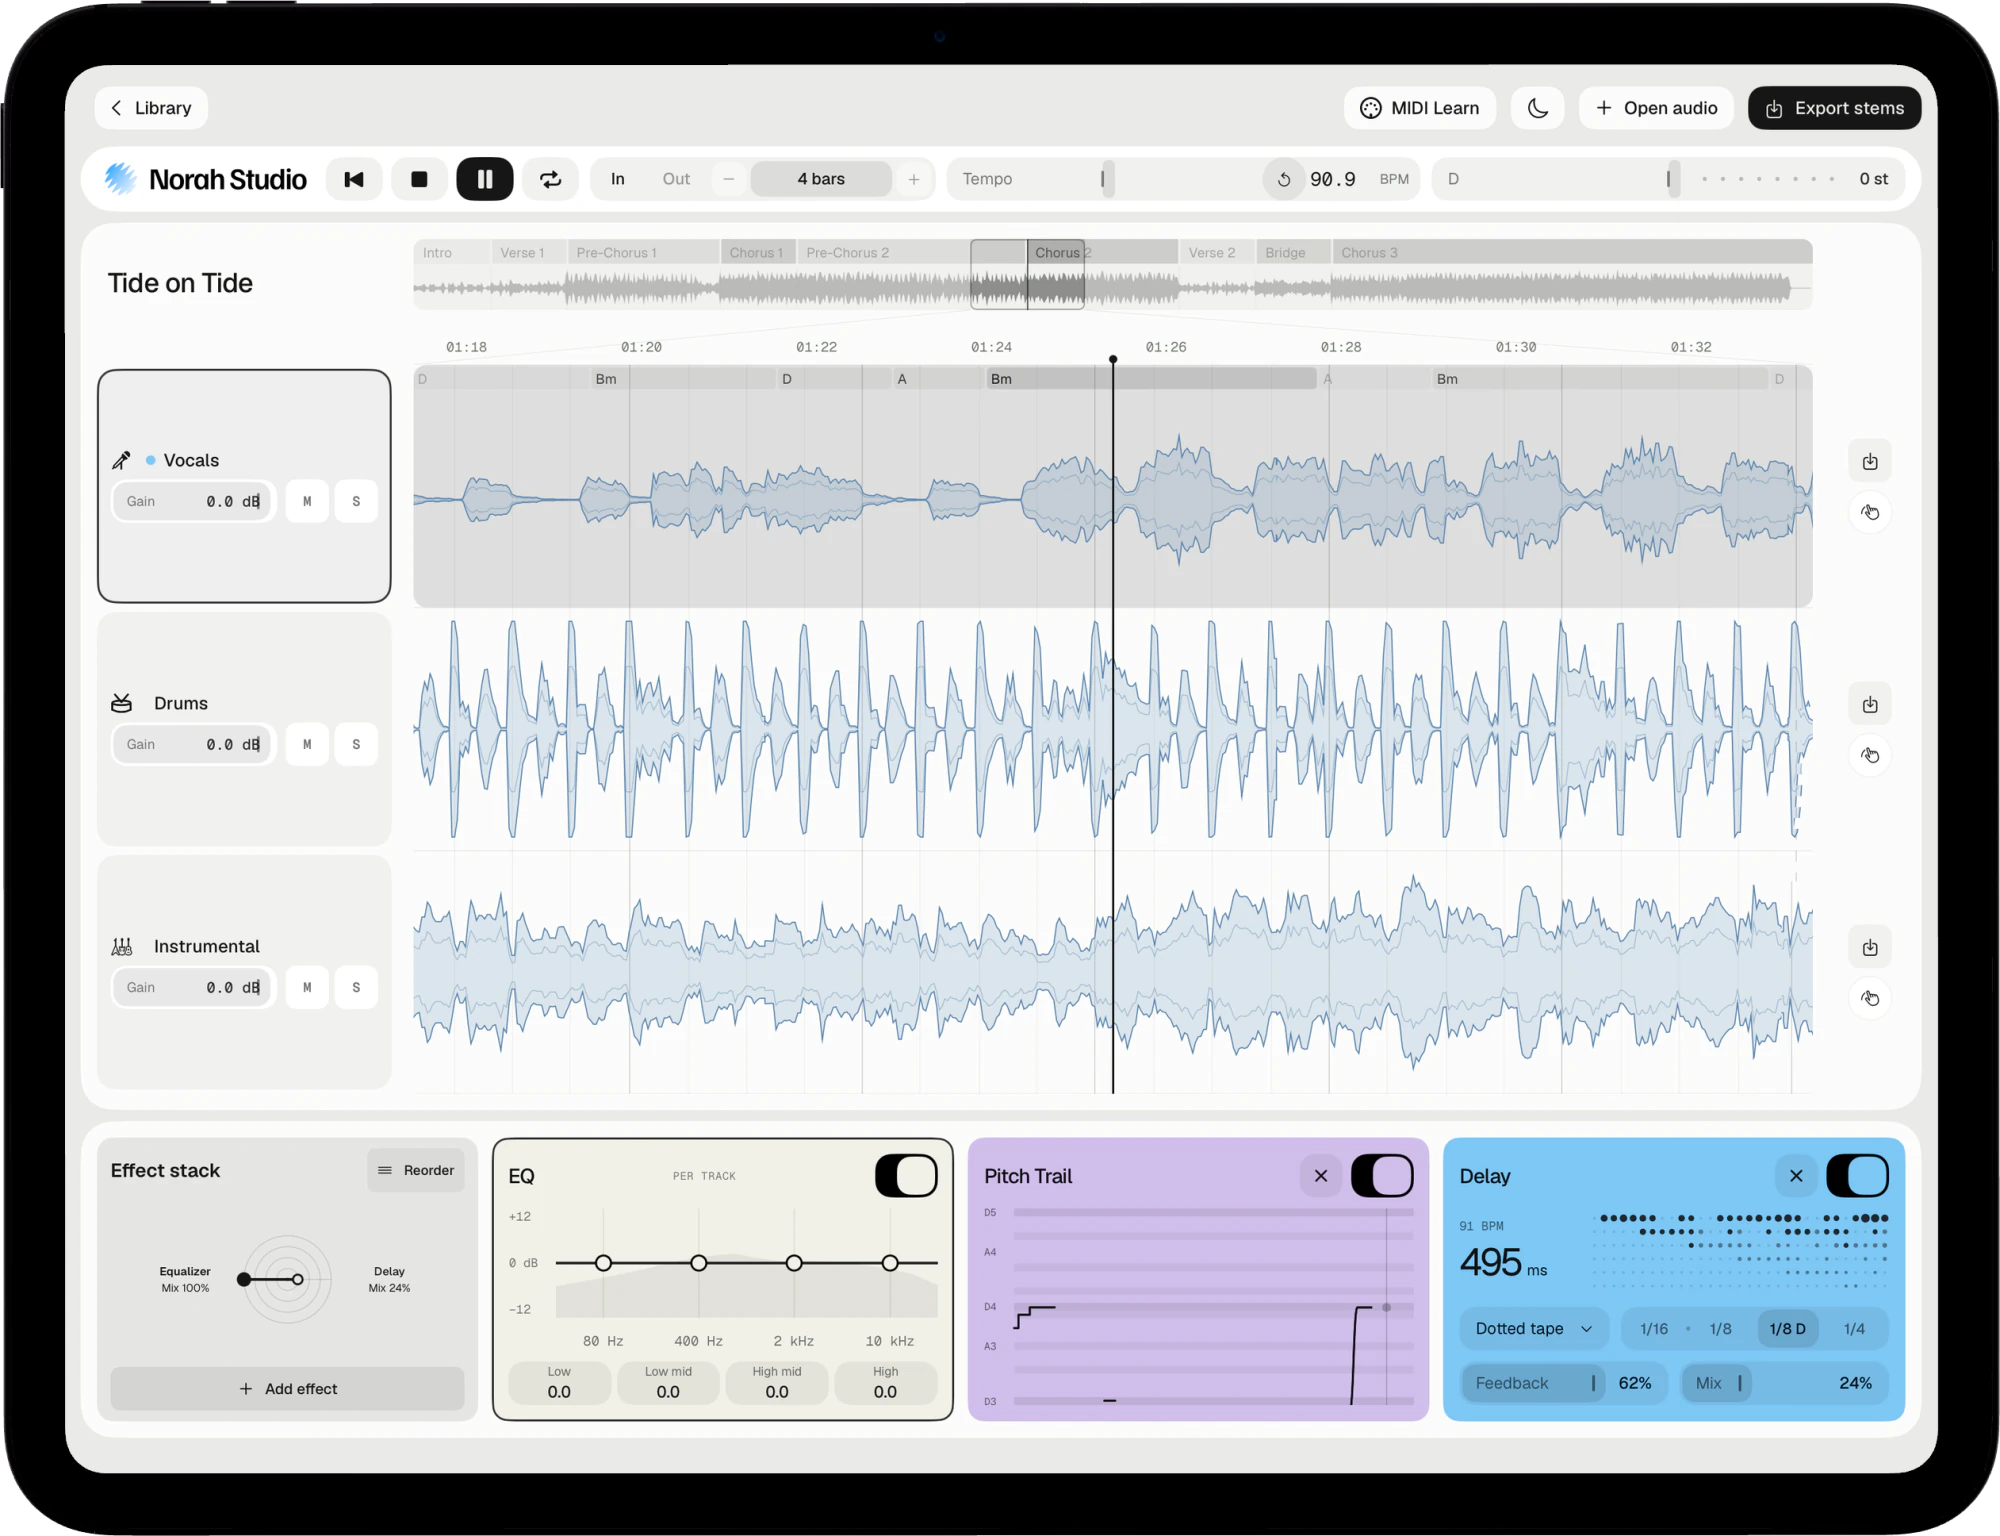
Task: Open MIDI Learn
Action: 1420,108
